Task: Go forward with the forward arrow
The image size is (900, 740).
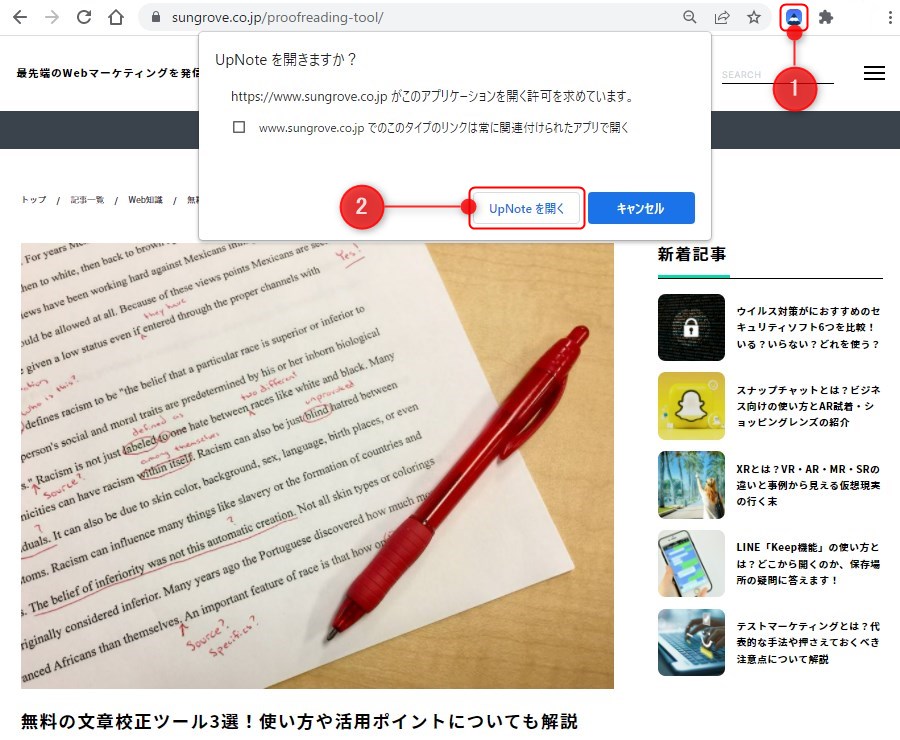Action: (52, 17)
